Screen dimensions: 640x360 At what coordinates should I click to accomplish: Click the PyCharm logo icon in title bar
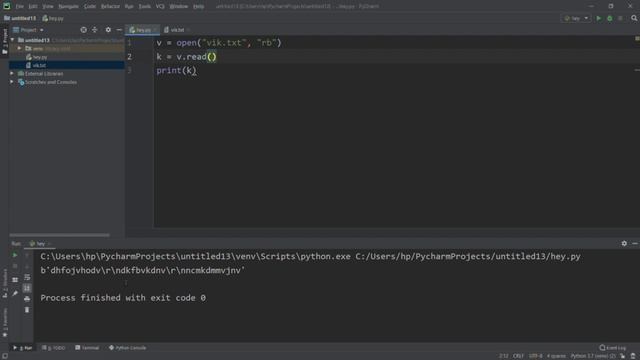(x=7, y=6)
